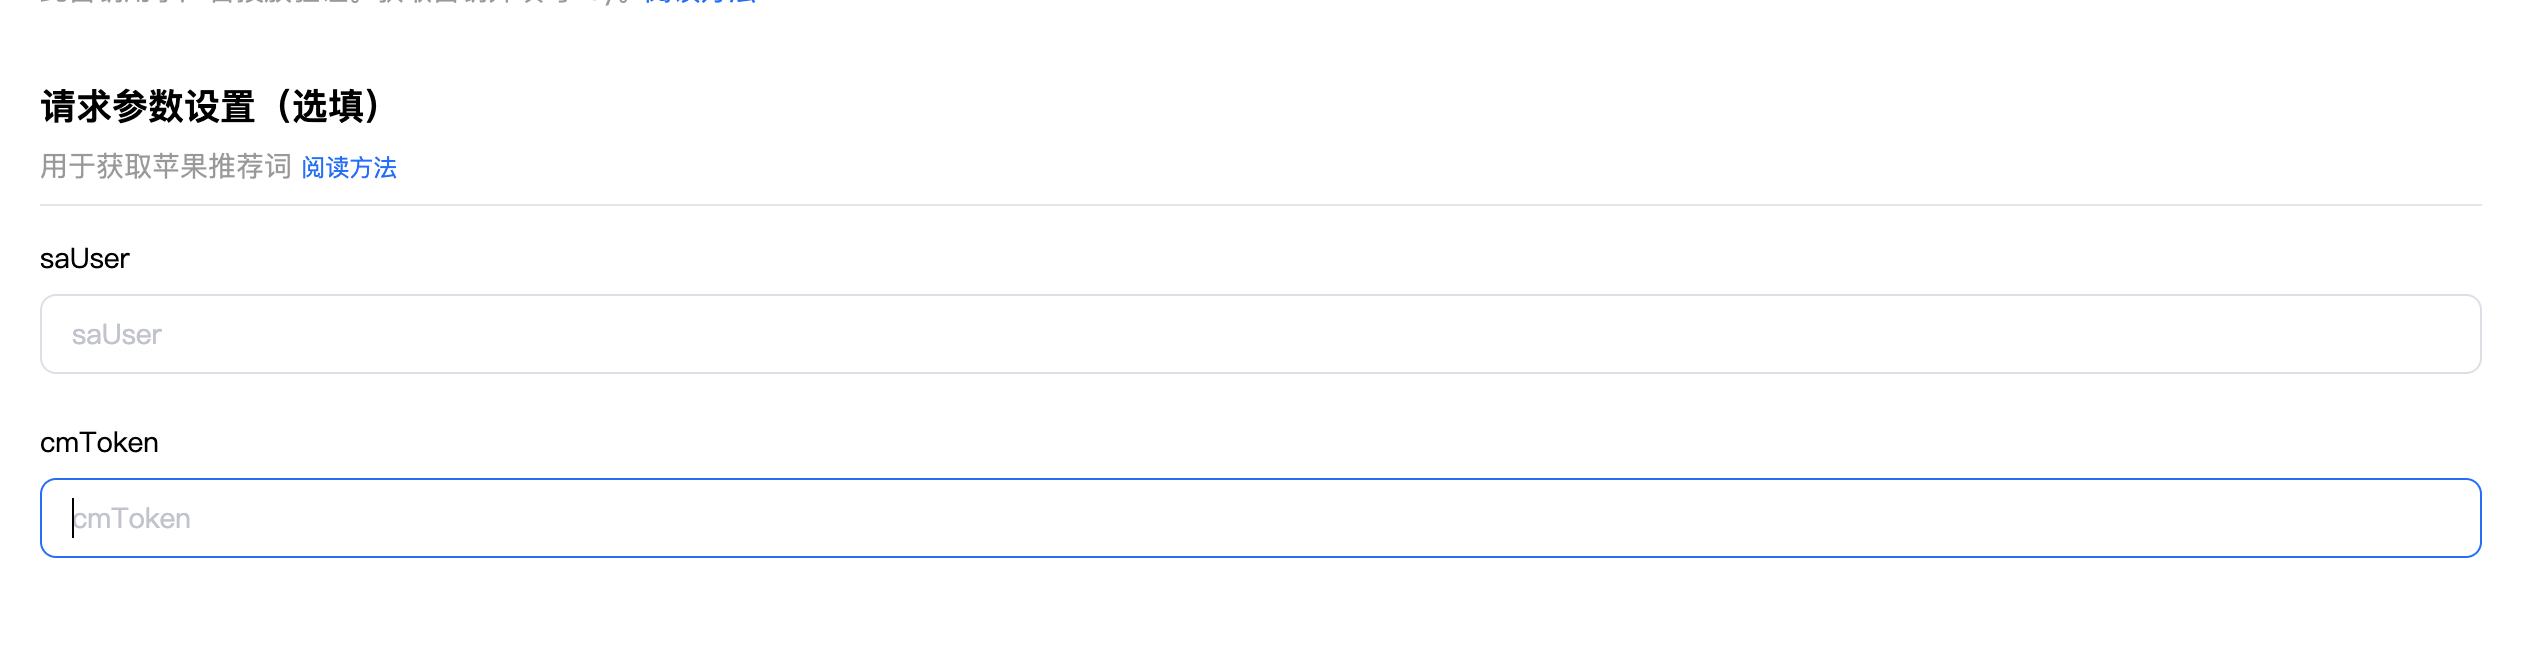Image resolution: width=2540 pixels, height=666 pixels.
Task: Click the middle of the saUser text box
Action: pos(1260,334)
